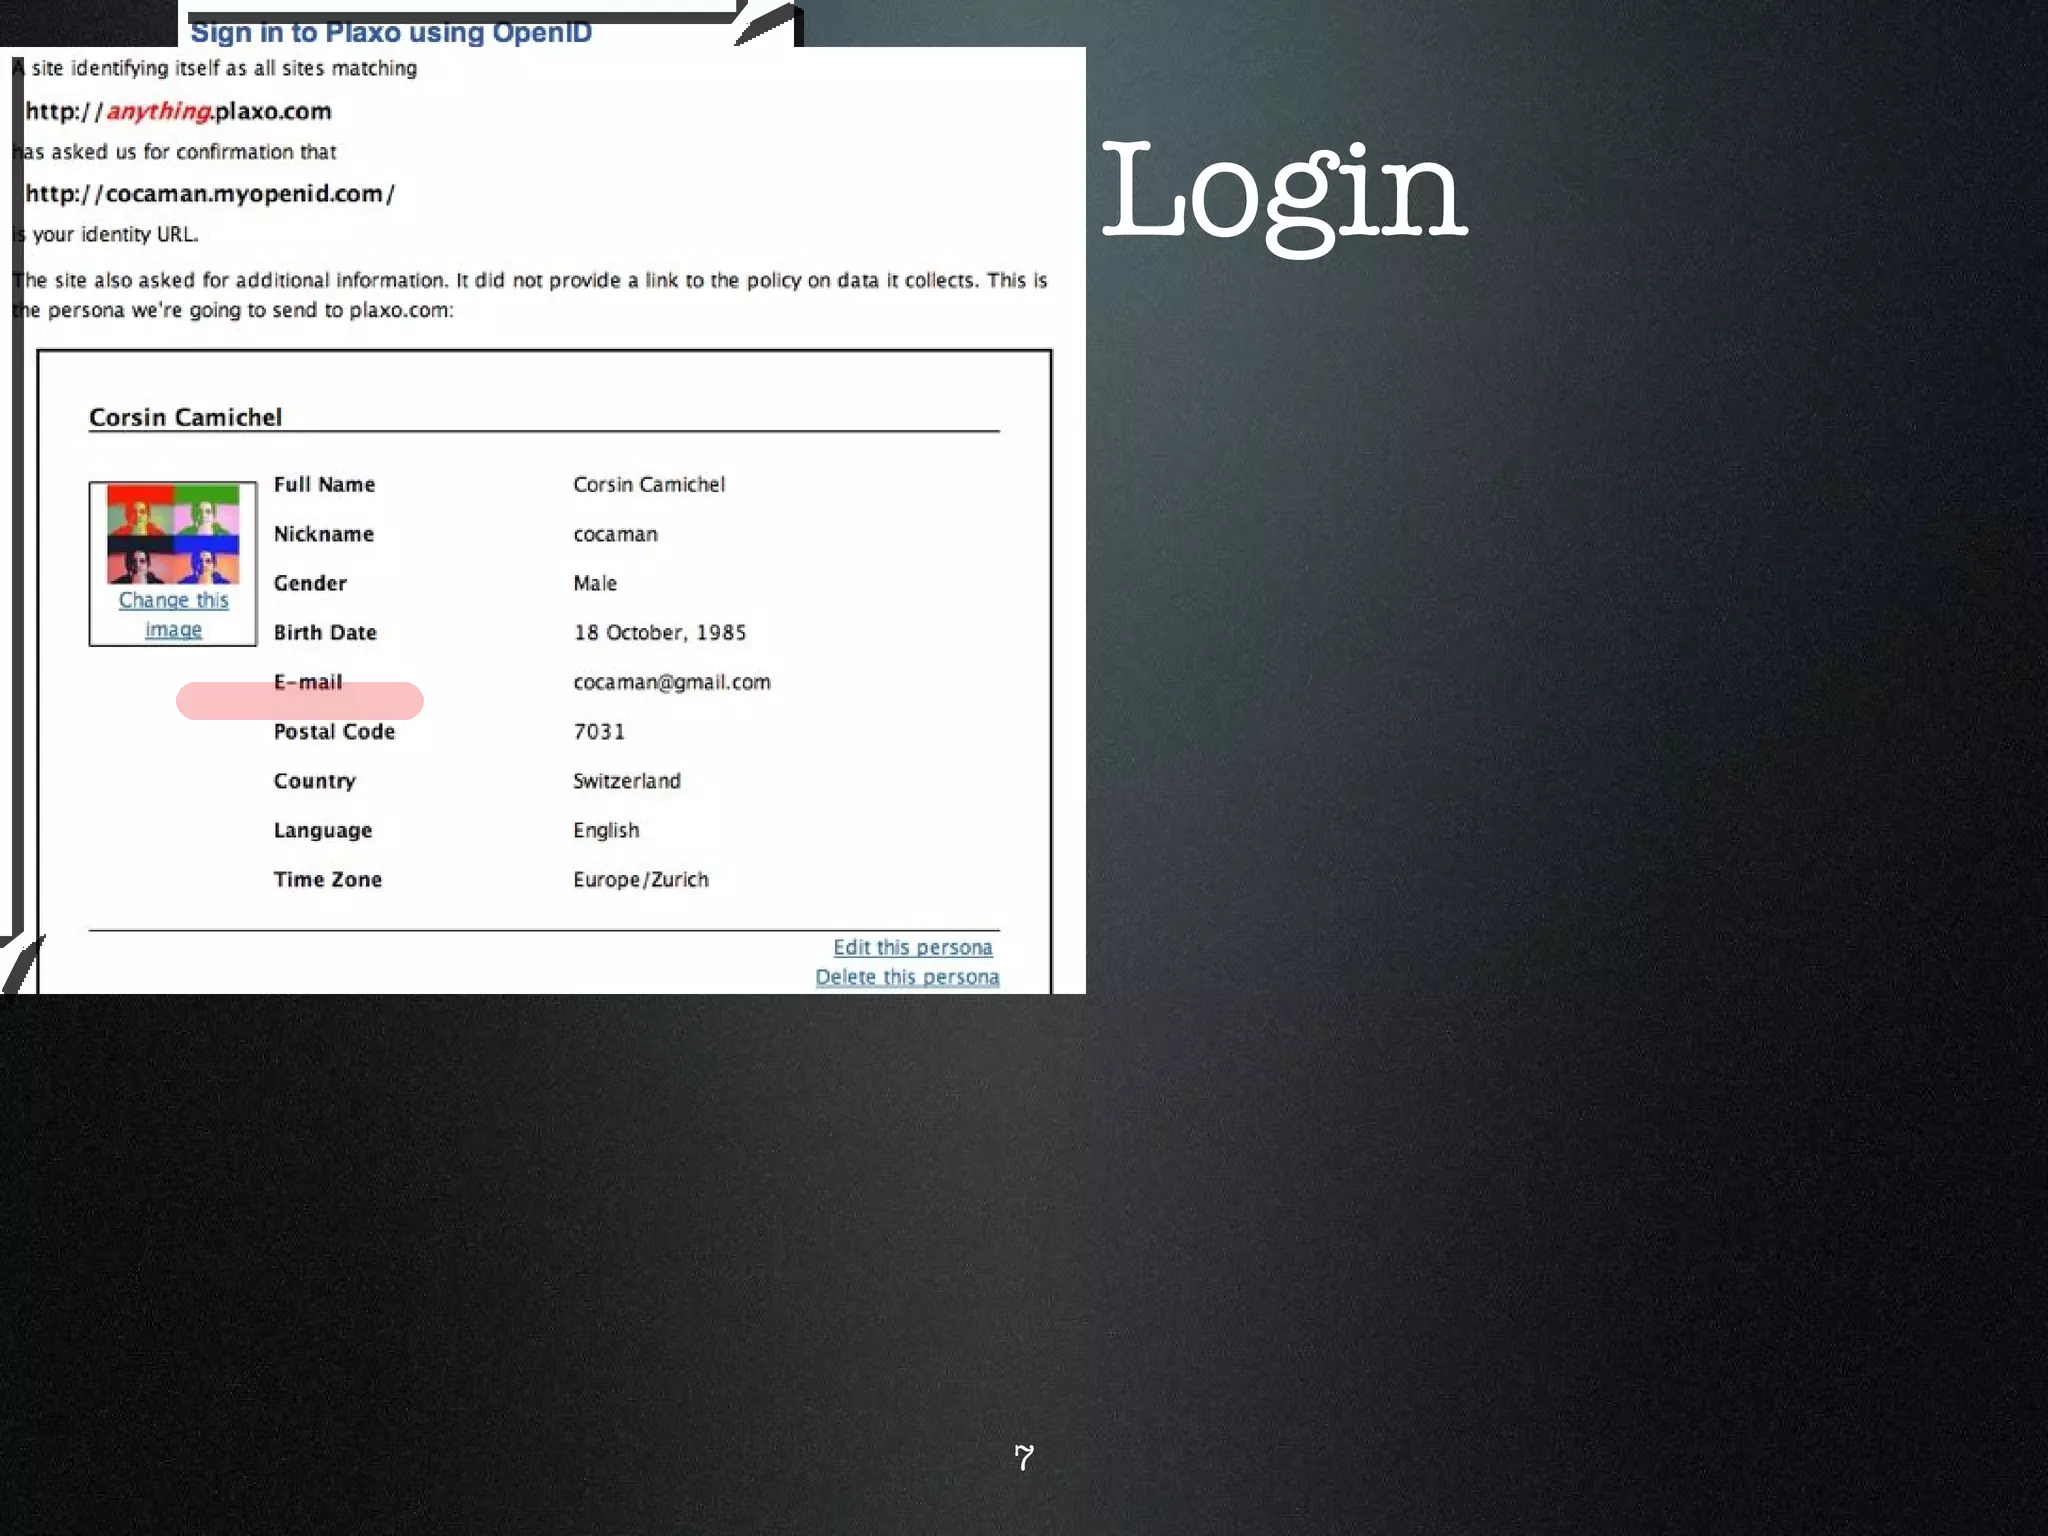Viewport: 2048px width, 1536px height.
Task: Click the 'Full Name' field label
Action: click(324, 484)
